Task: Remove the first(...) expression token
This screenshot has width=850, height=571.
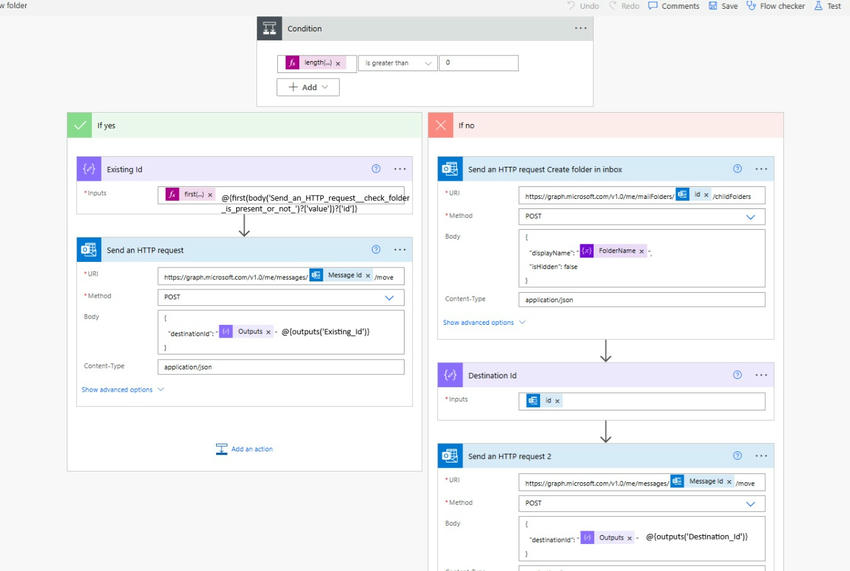Action: point(210,195)
